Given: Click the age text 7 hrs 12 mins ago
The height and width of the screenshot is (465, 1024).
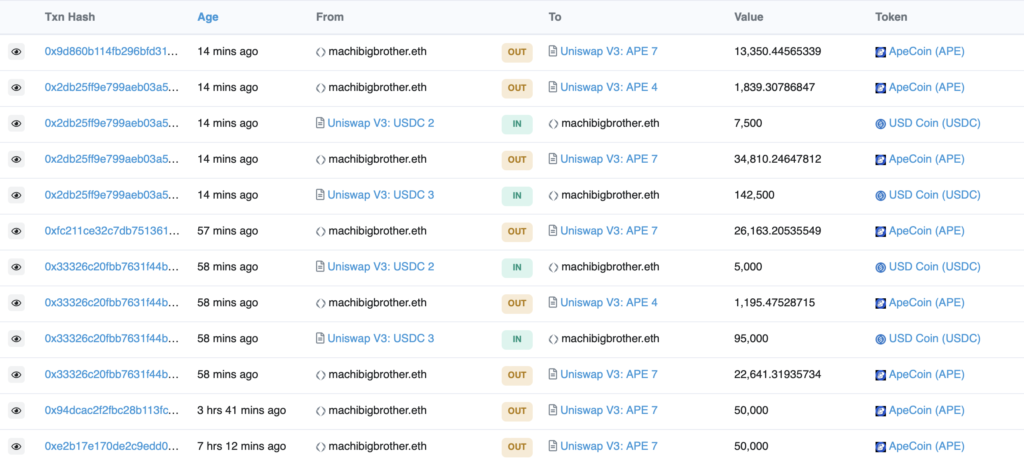Looking at the screenshot, I should point(242,446).
